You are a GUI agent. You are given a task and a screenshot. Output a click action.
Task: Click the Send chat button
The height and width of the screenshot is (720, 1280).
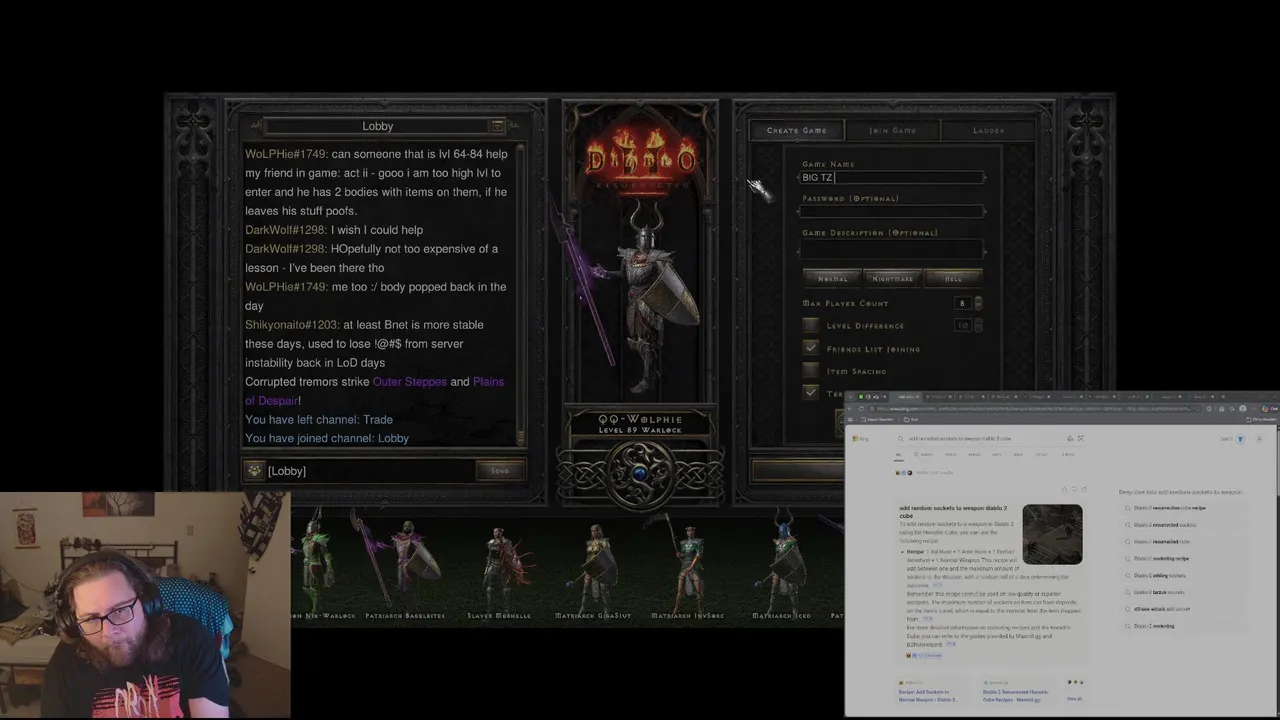click(x=500, y=470)
